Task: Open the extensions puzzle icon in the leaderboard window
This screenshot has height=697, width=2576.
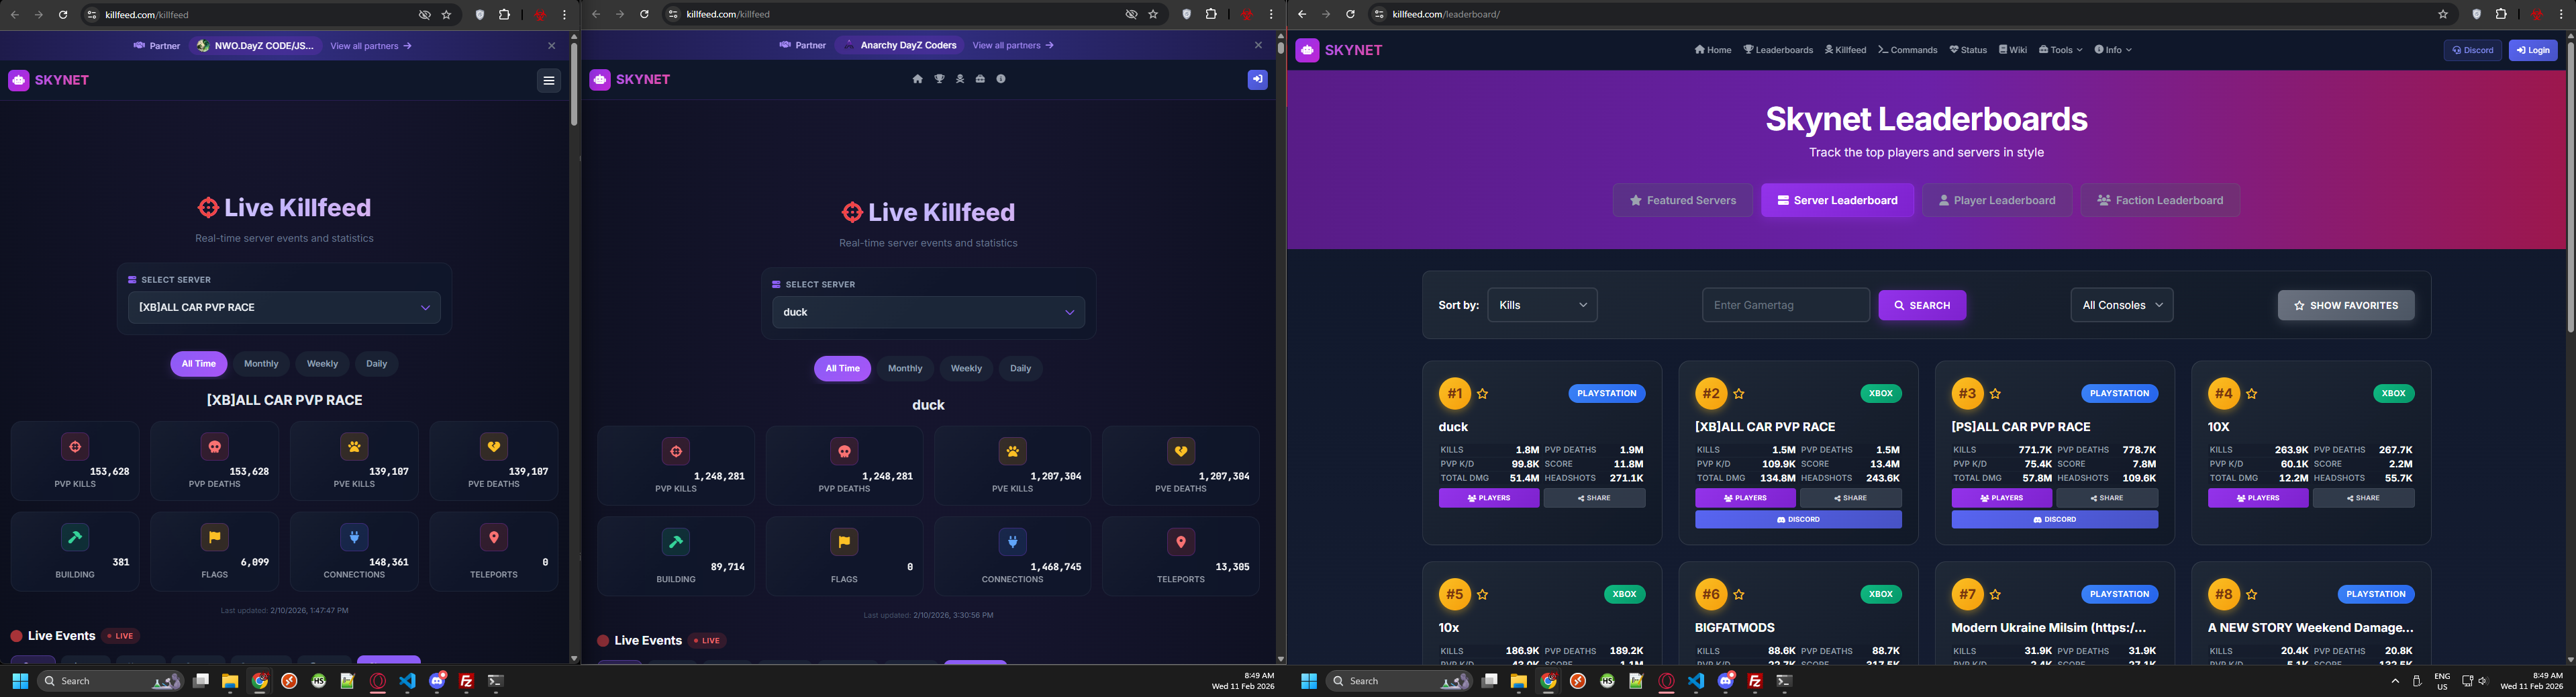Action: (2501, 14)
